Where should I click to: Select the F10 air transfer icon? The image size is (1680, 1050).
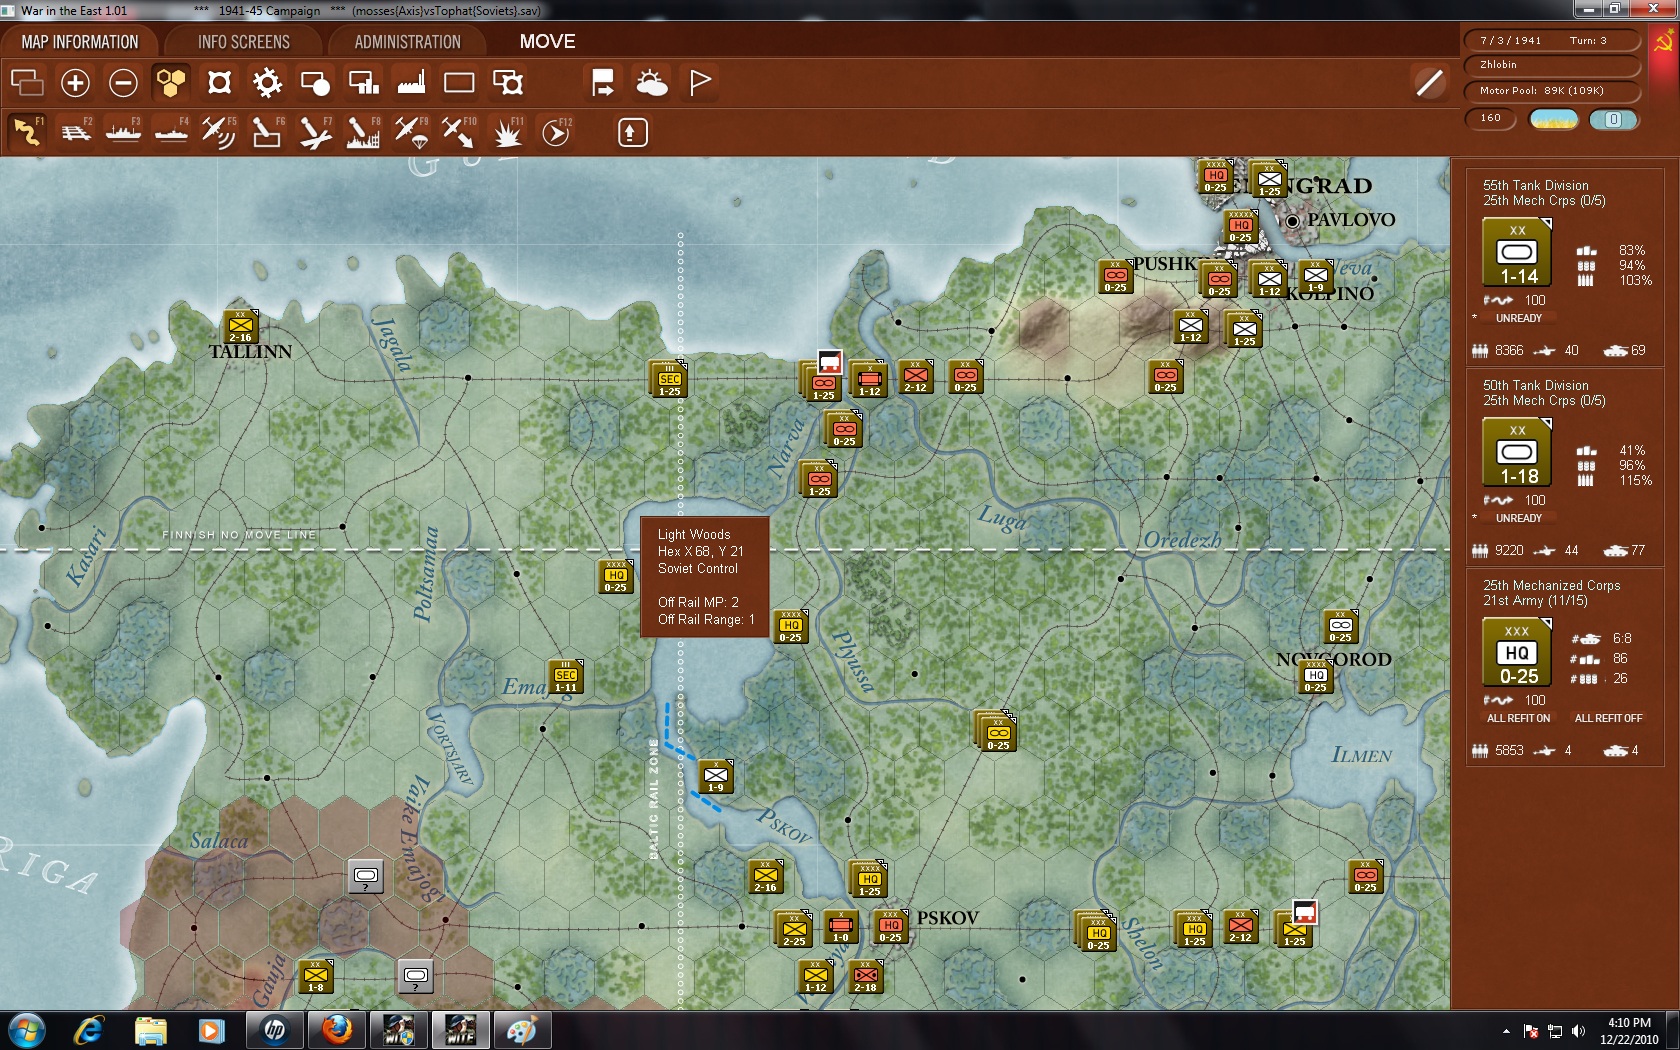459,132
